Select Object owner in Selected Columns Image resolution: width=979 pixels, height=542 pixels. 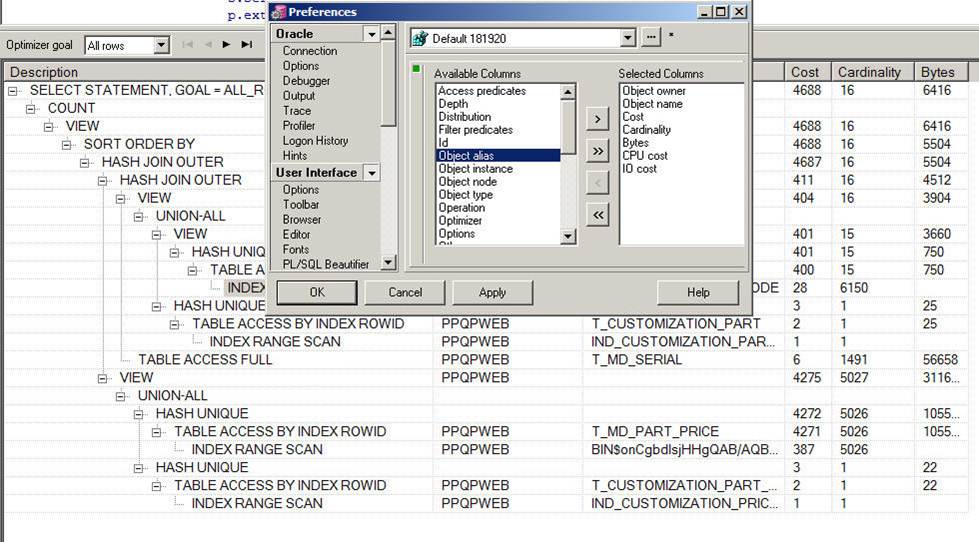pos(654,91)
